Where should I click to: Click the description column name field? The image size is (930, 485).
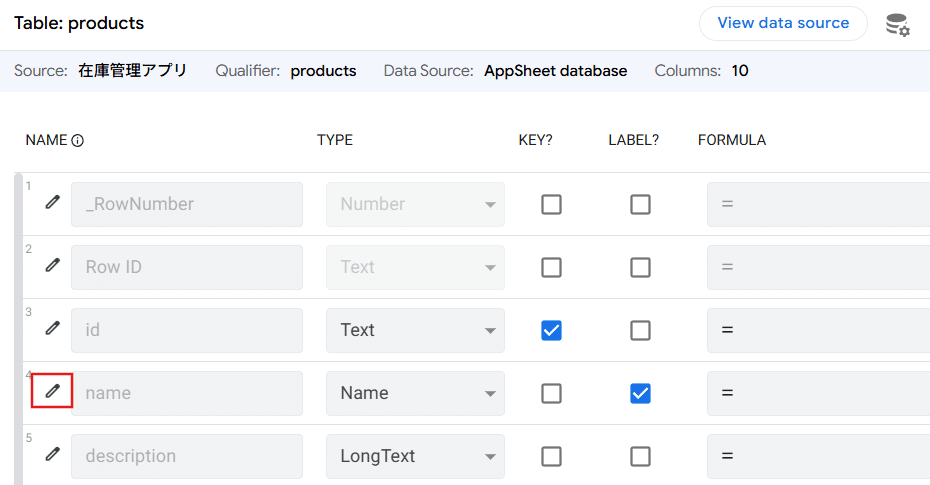coord(187,456)
